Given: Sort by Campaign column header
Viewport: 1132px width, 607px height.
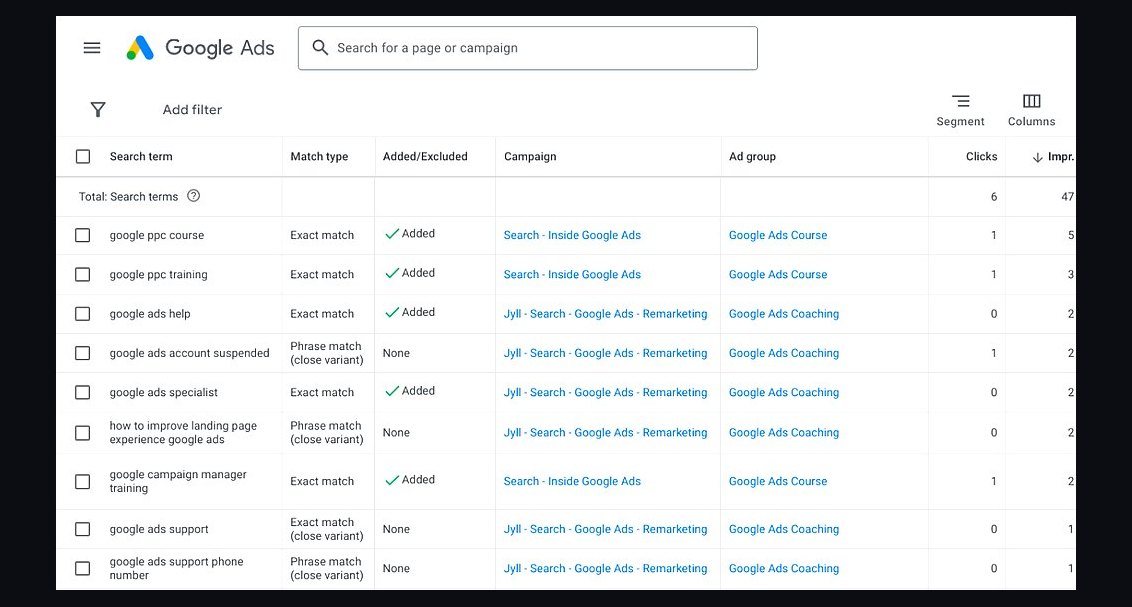Looking at the screenshot, I should click(530, 157).
